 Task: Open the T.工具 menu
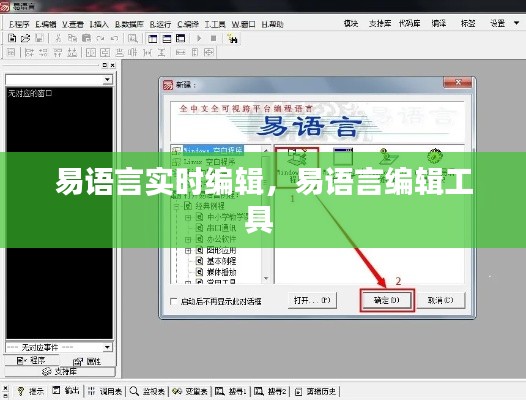[215, 24]
